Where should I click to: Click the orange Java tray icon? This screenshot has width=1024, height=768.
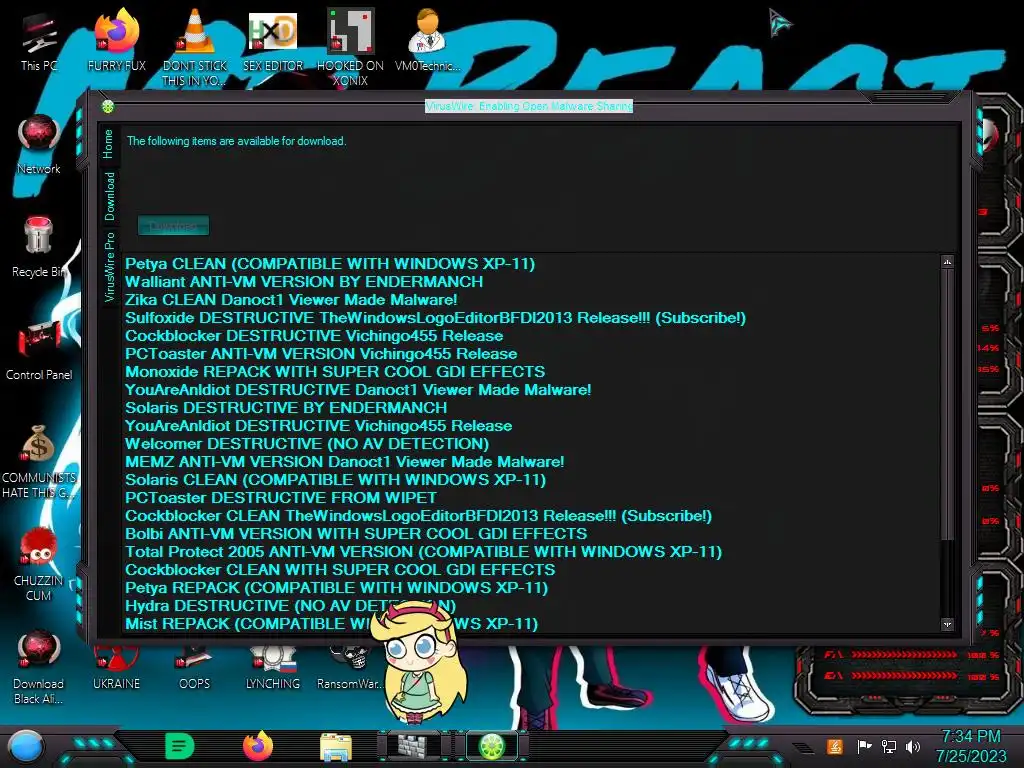pos(835,746)
